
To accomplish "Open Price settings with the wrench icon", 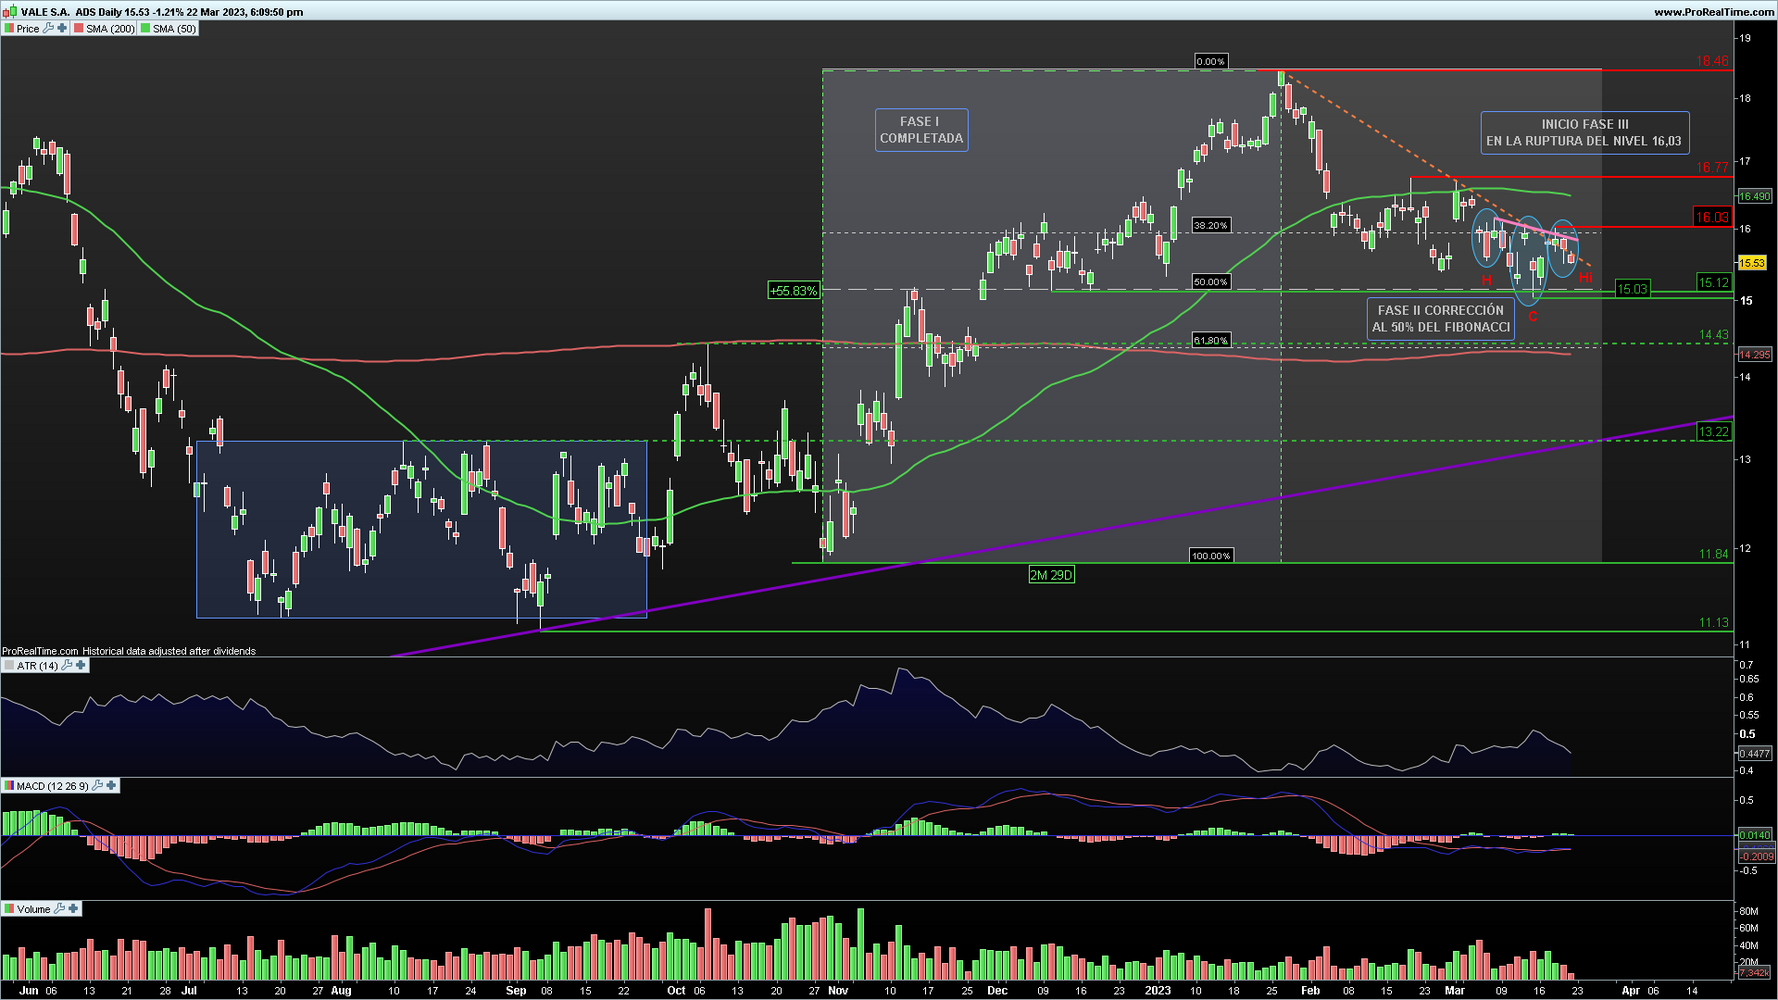I will point(48,28).
